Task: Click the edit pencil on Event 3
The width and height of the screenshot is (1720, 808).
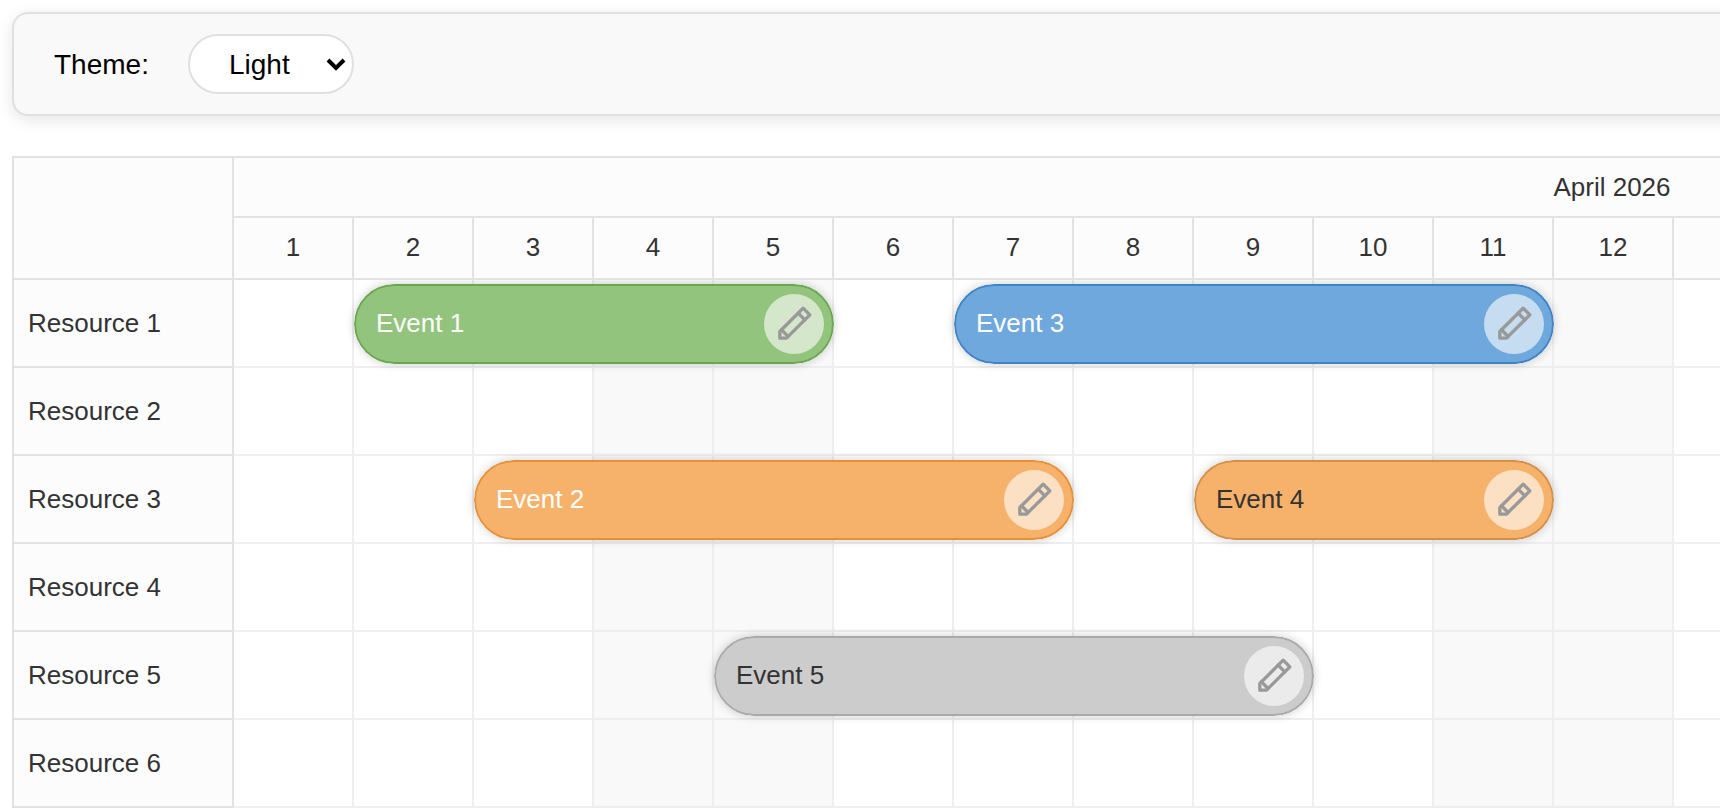Action: tap(1513, 323)
